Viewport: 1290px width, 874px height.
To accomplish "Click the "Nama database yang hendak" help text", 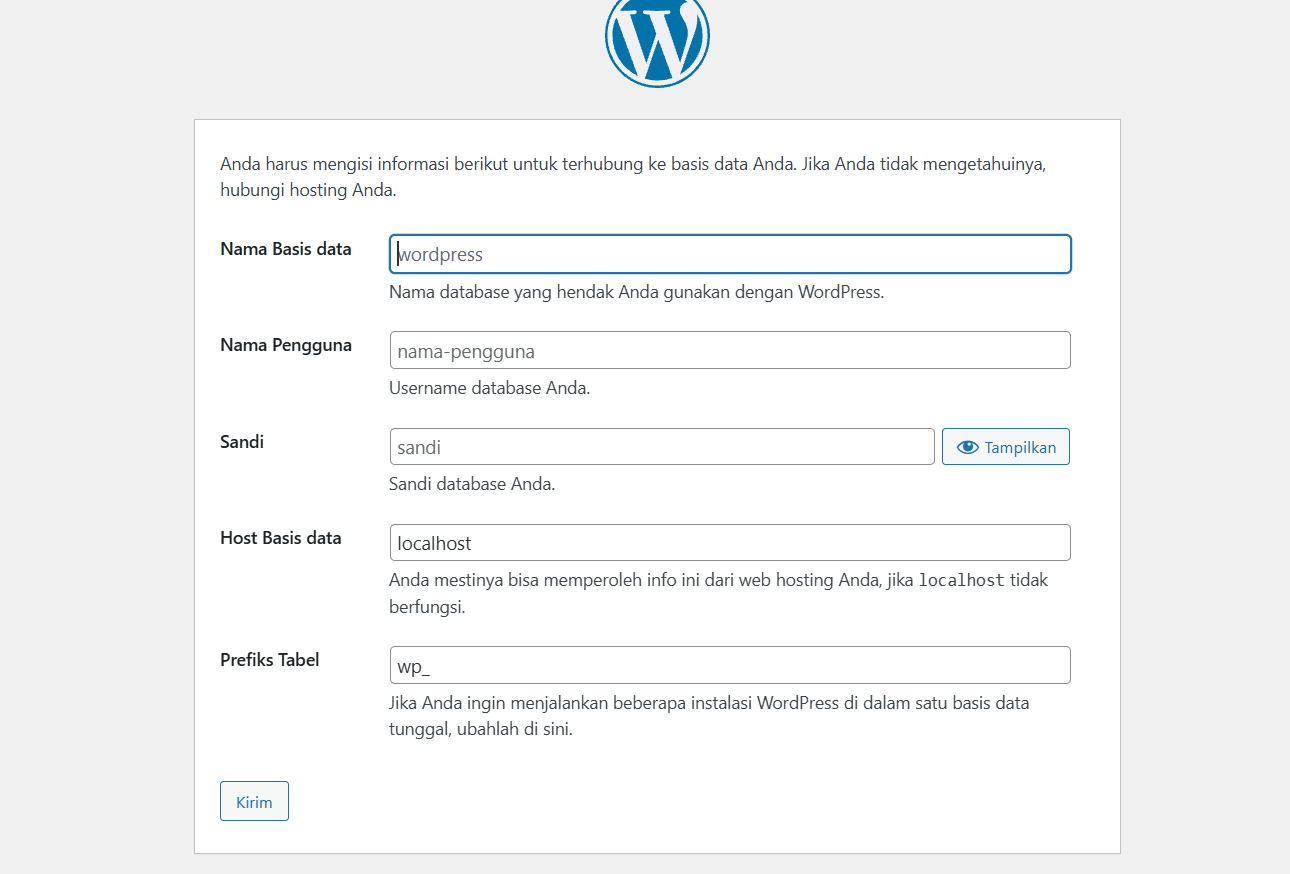I will click(x=636, y=293).
